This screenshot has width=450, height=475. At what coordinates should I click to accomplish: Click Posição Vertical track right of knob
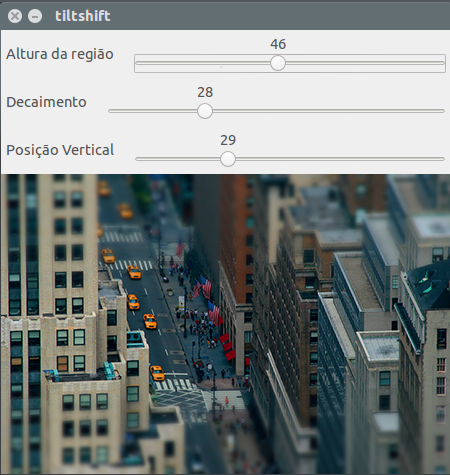coord(340,159)
